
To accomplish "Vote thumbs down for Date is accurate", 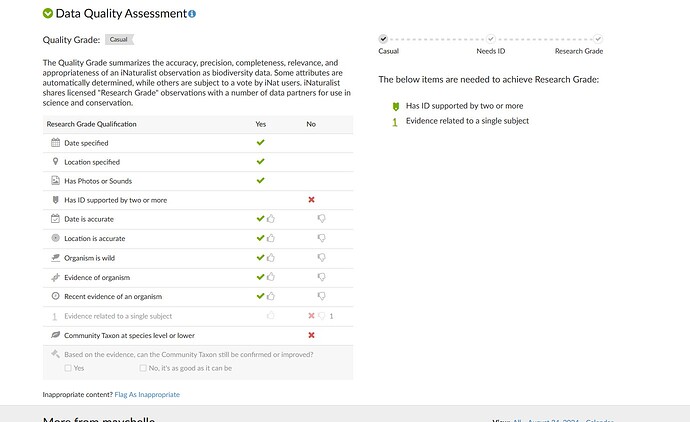I will click(322, 219).
